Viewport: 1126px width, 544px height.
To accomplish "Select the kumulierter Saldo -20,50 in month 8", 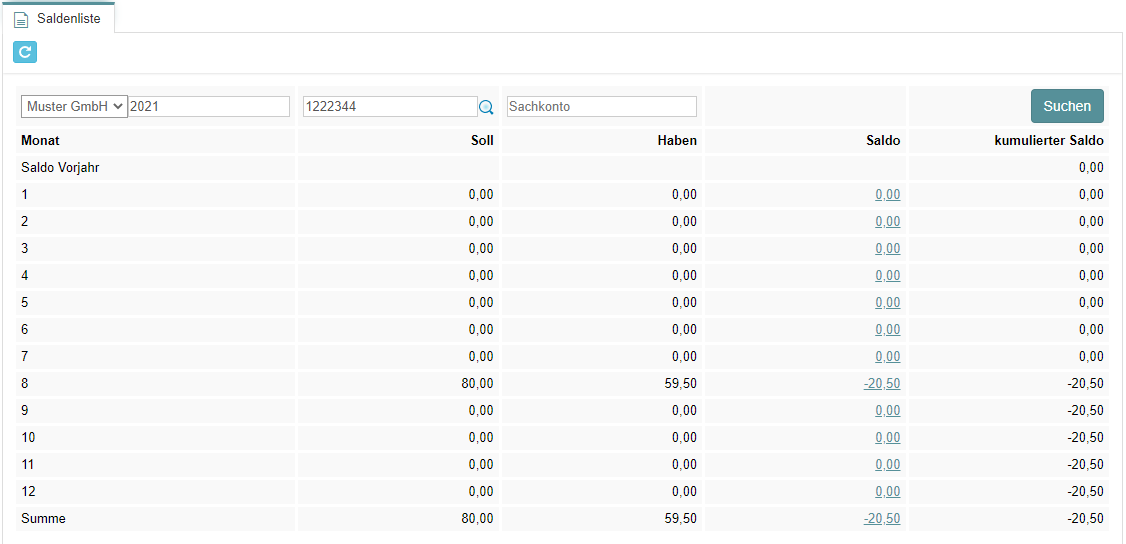I will coord(1085,384).
